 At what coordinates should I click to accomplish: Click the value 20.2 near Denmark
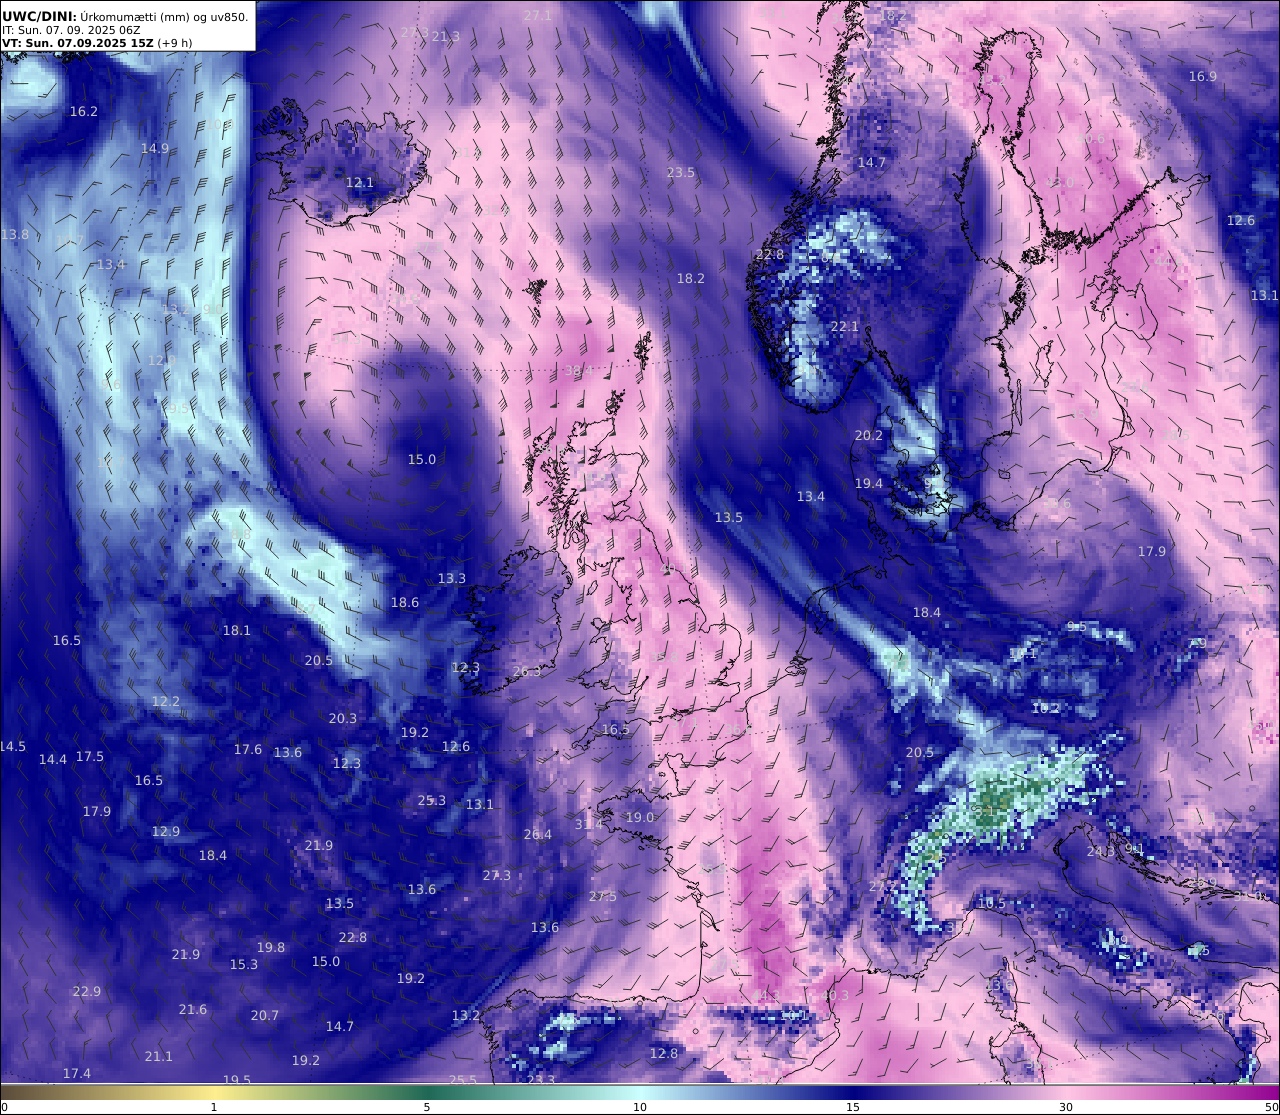pos(869,435)
